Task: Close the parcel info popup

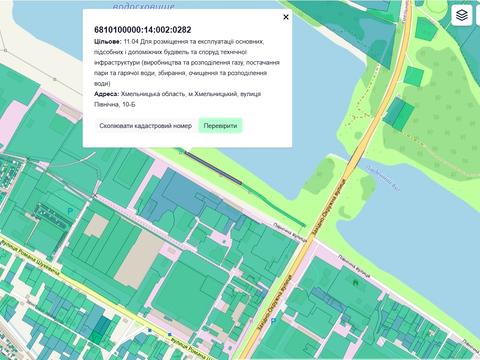Action: 286,17
